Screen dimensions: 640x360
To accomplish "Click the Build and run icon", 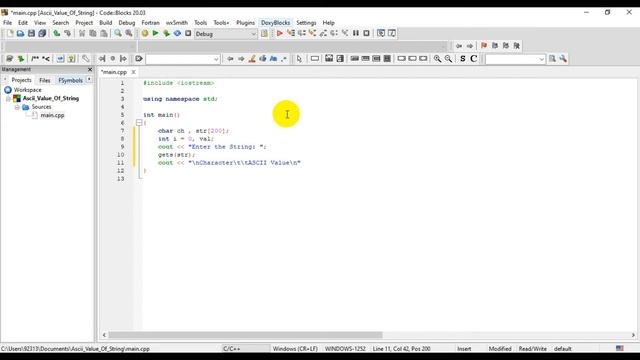I will (x=167, y=33).
